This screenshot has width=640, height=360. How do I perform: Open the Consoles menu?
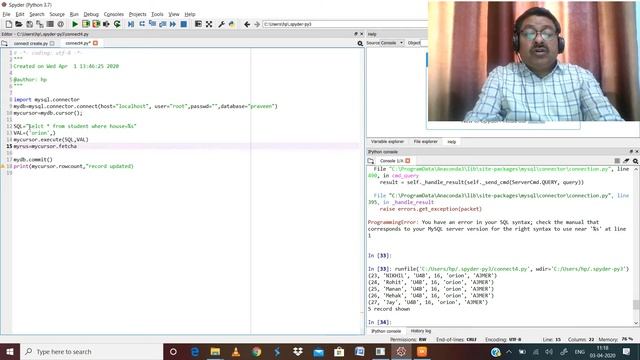[x=113, y=14]
